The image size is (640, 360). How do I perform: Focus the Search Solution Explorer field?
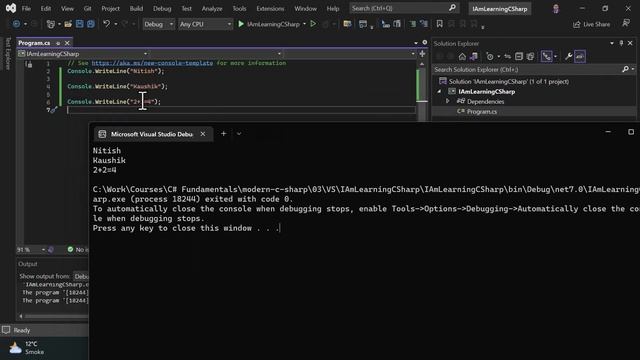[527, 69]
